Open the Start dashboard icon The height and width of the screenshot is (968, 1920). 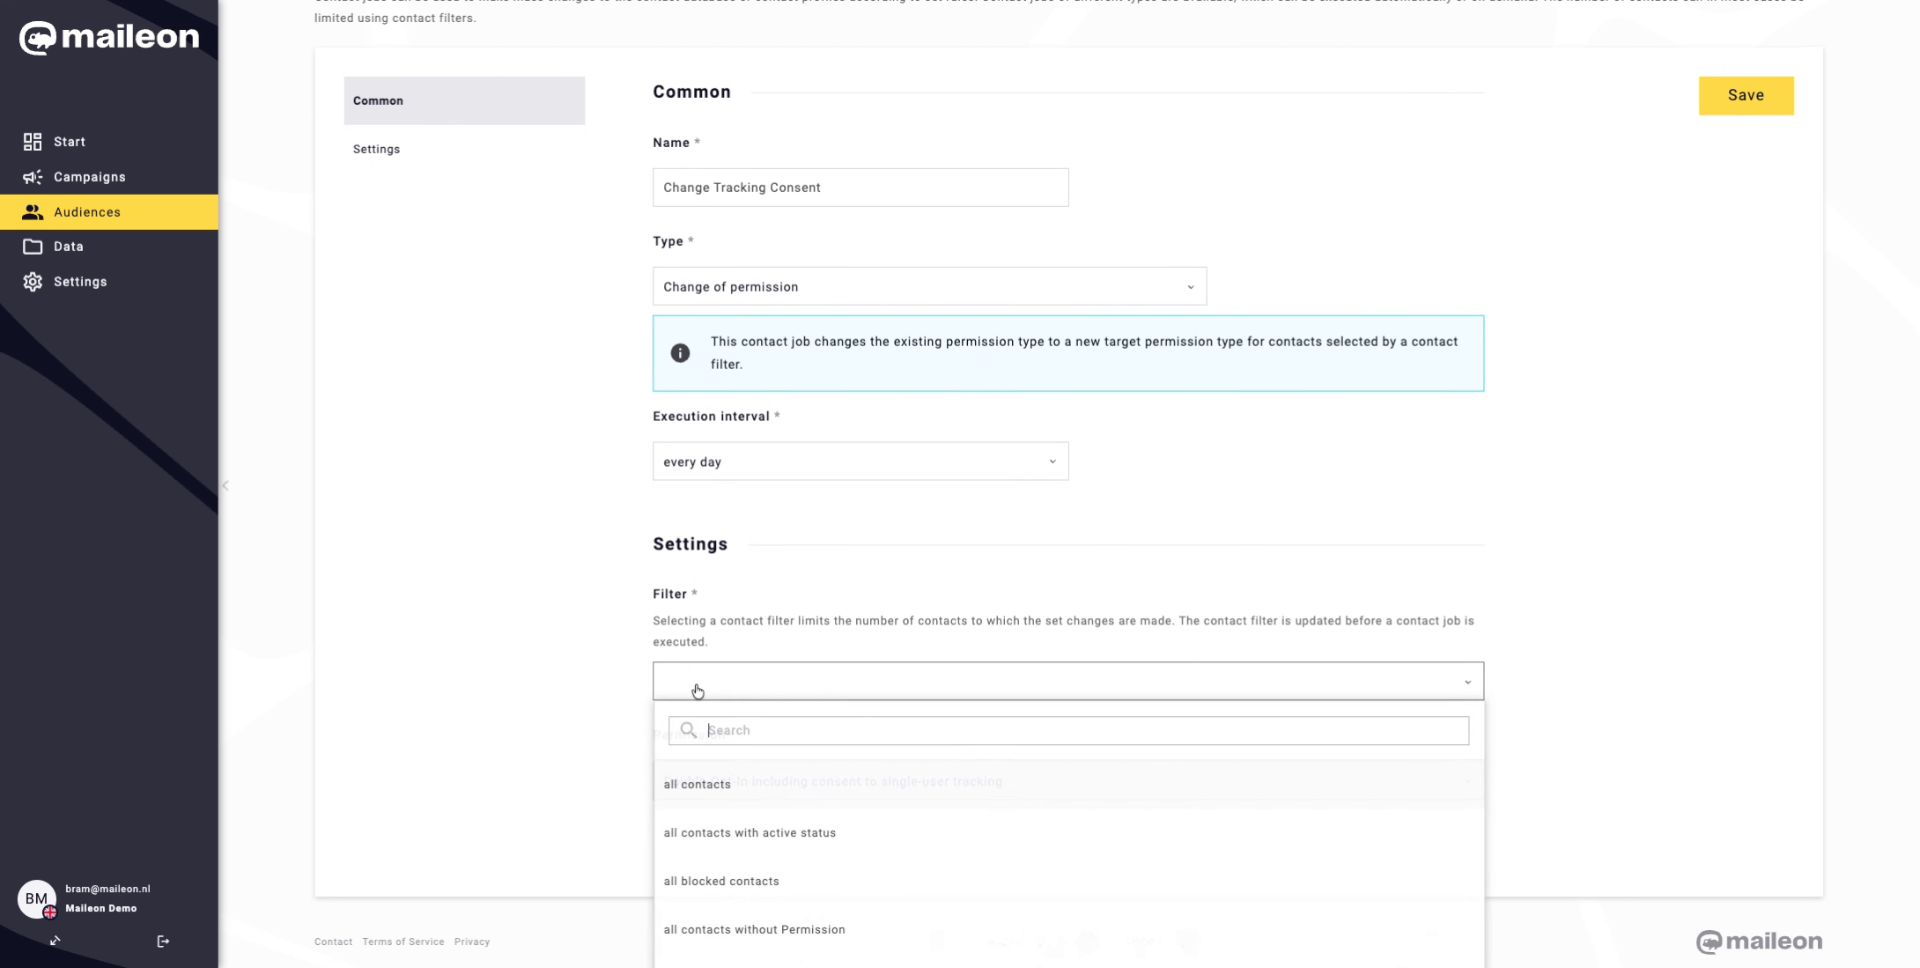pos(33,142)
